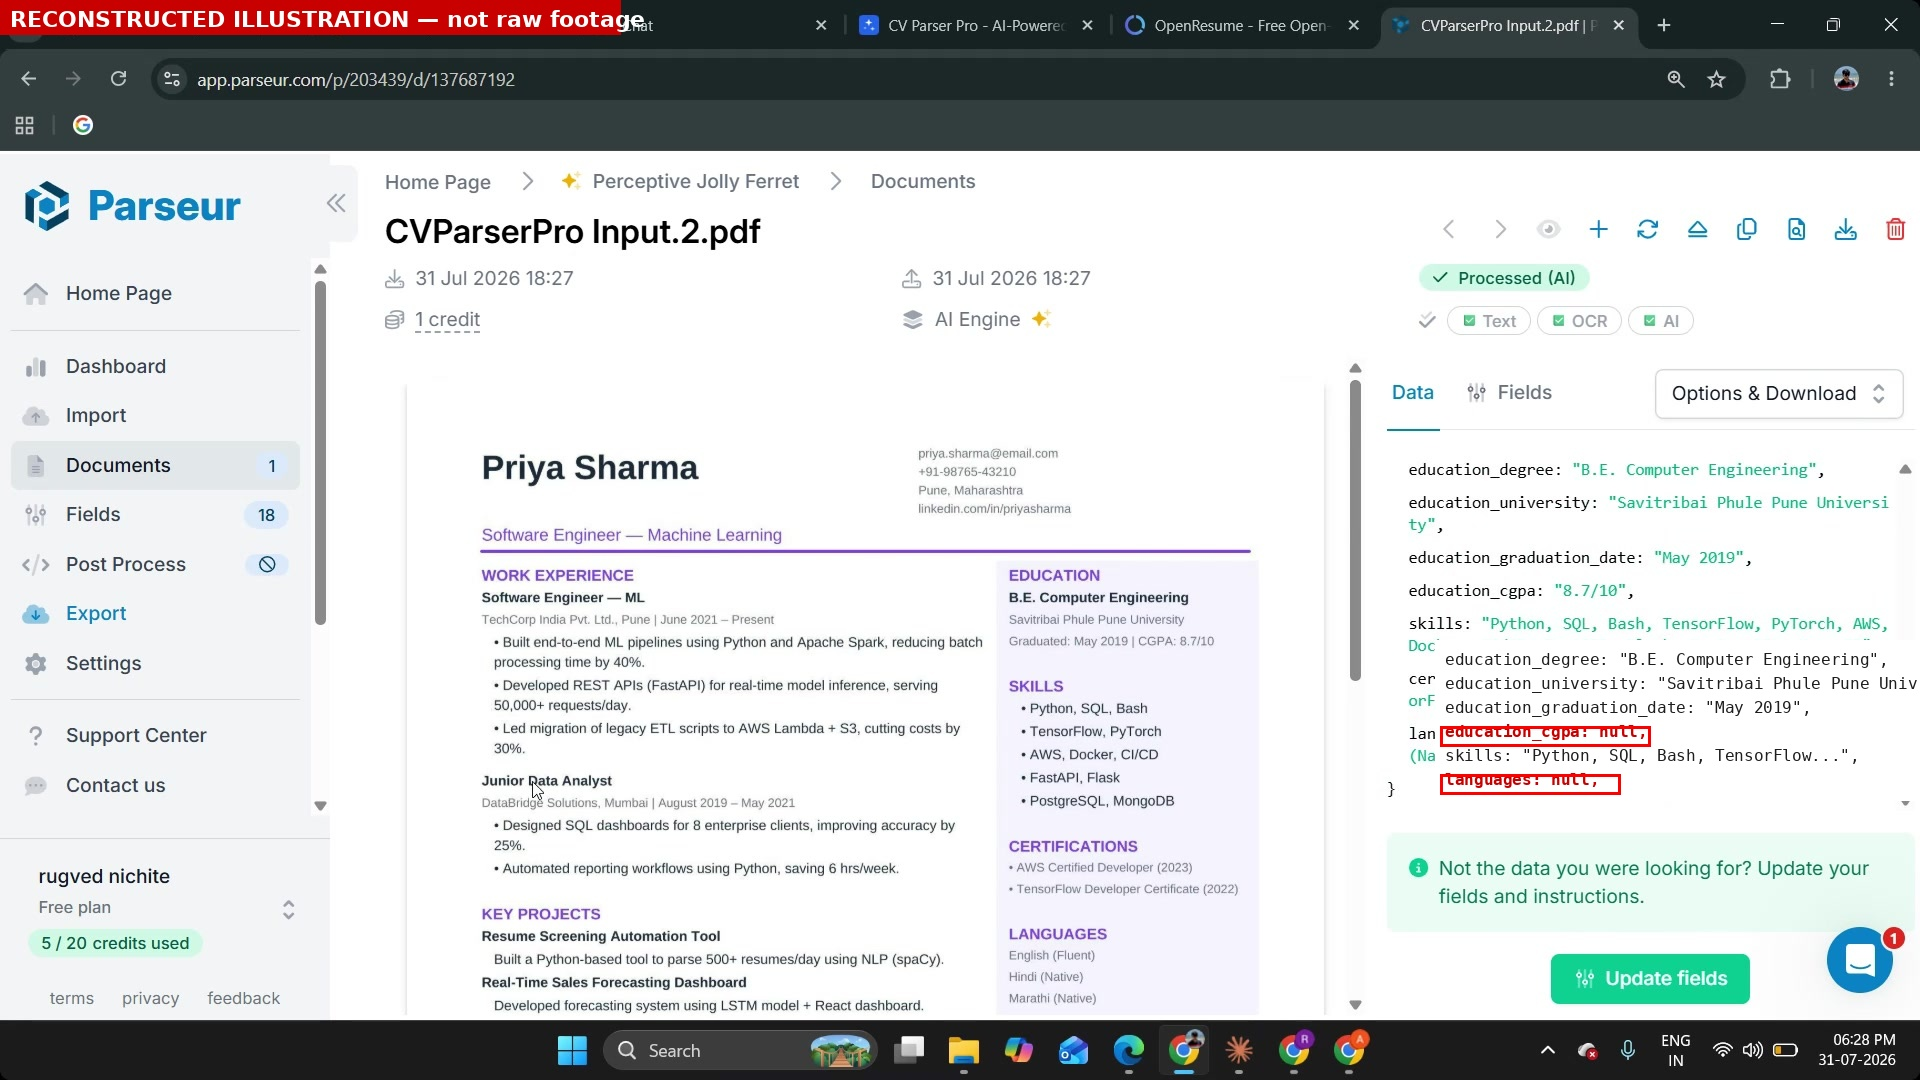The width and height of the screenshot is (1920, 1080).
Task: Open the 1 credit link
Action: (447, 320)
